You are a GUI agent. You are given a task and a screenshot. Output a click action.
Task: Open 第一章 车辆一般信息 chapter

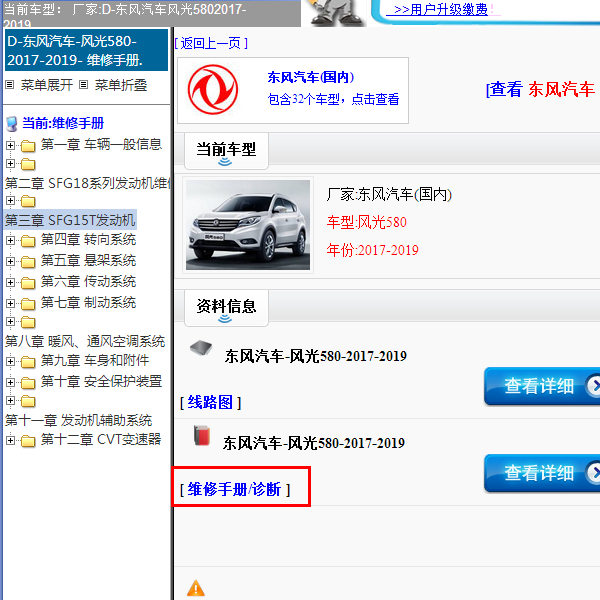[x=101, y=144]
